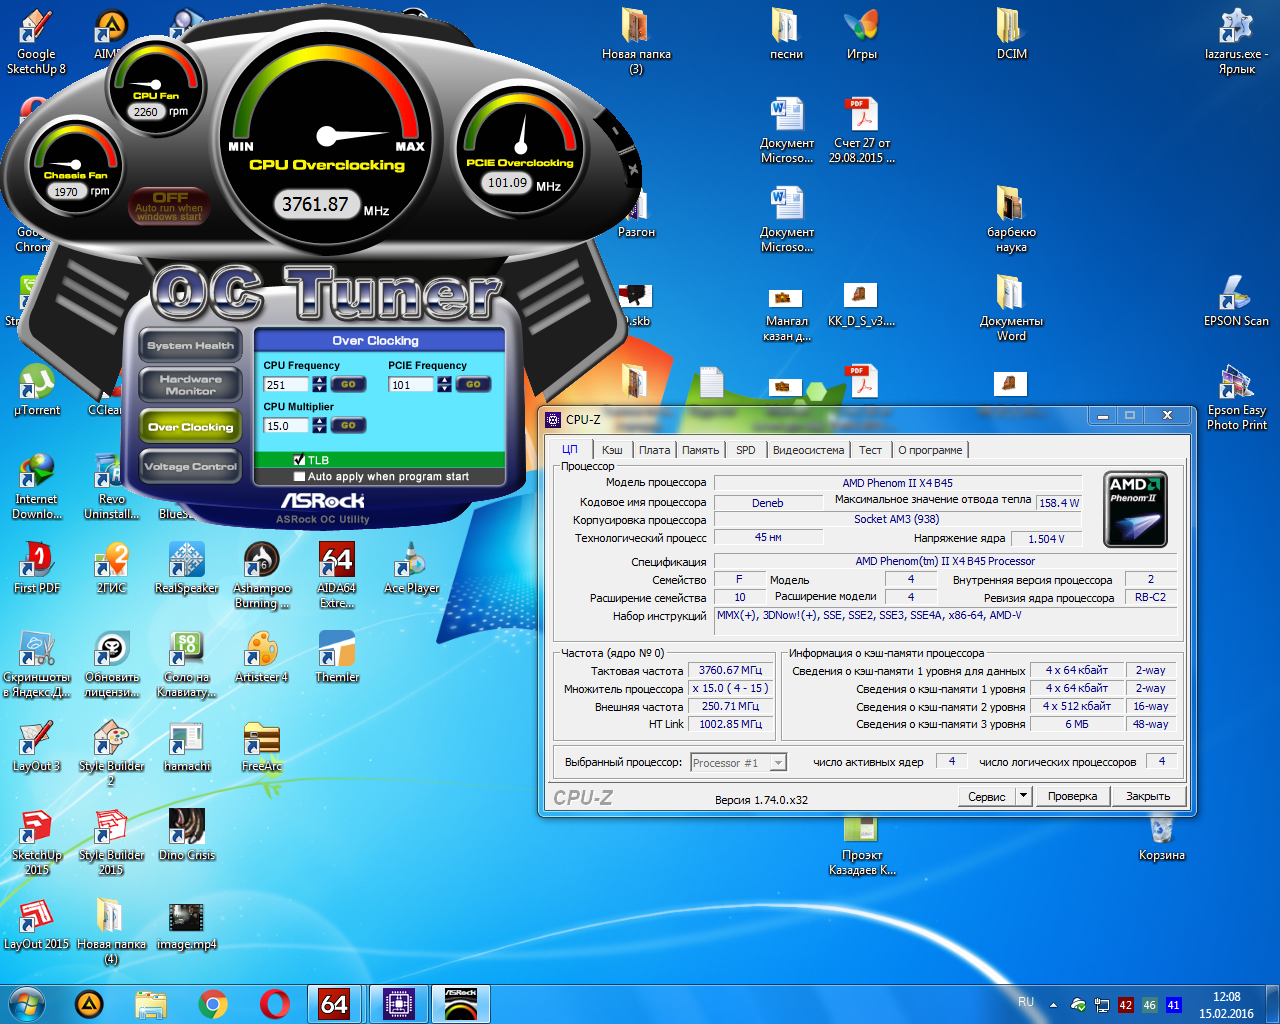This screenshot has height=1024, width=1280.
Task: Apply PCIE Frequency with its GO button
Action: coord(473,384)
